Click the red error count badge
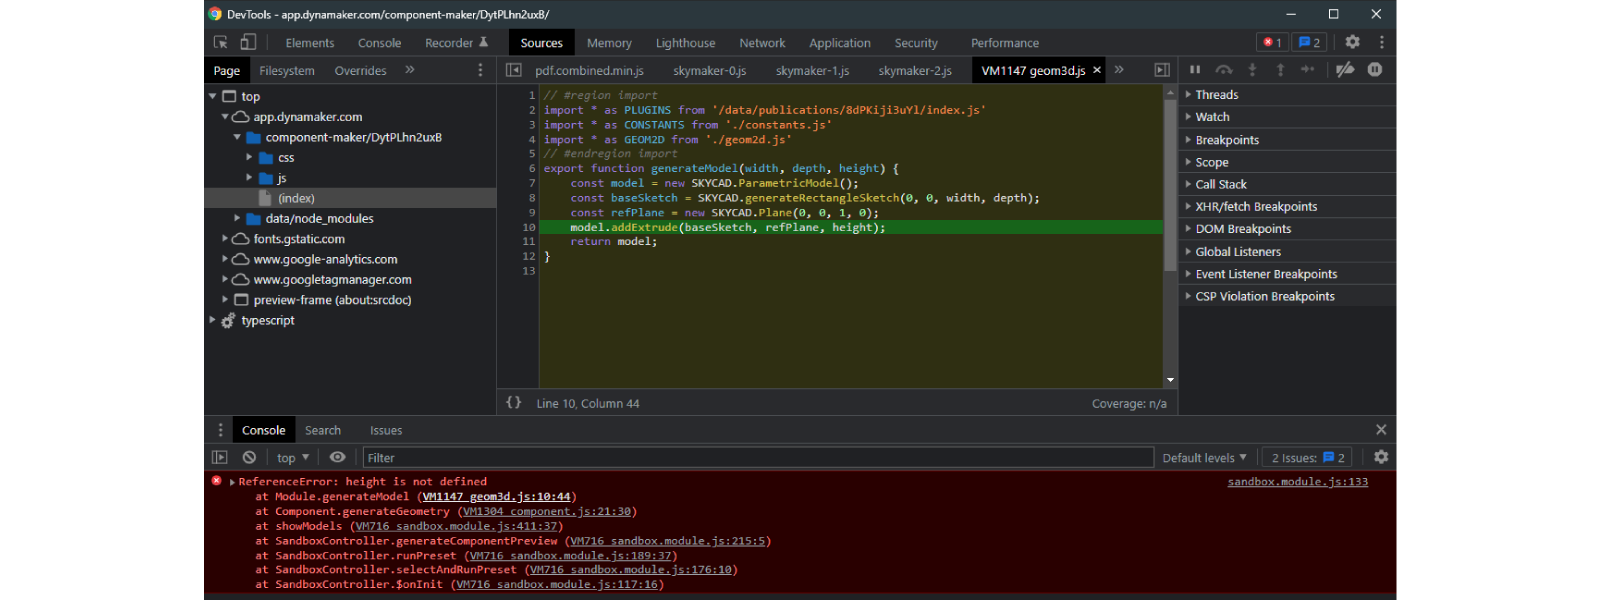Screen dimensions: 1600x600 [1272, 42]
